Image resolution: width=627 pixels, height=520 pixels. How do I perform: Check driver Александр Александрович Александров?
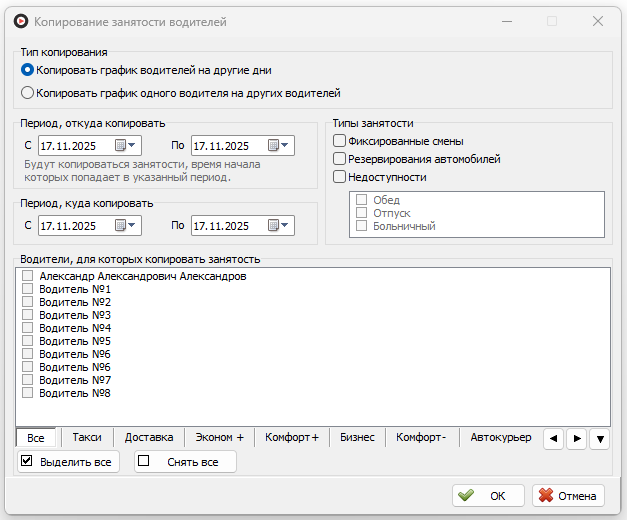(28, 276)
